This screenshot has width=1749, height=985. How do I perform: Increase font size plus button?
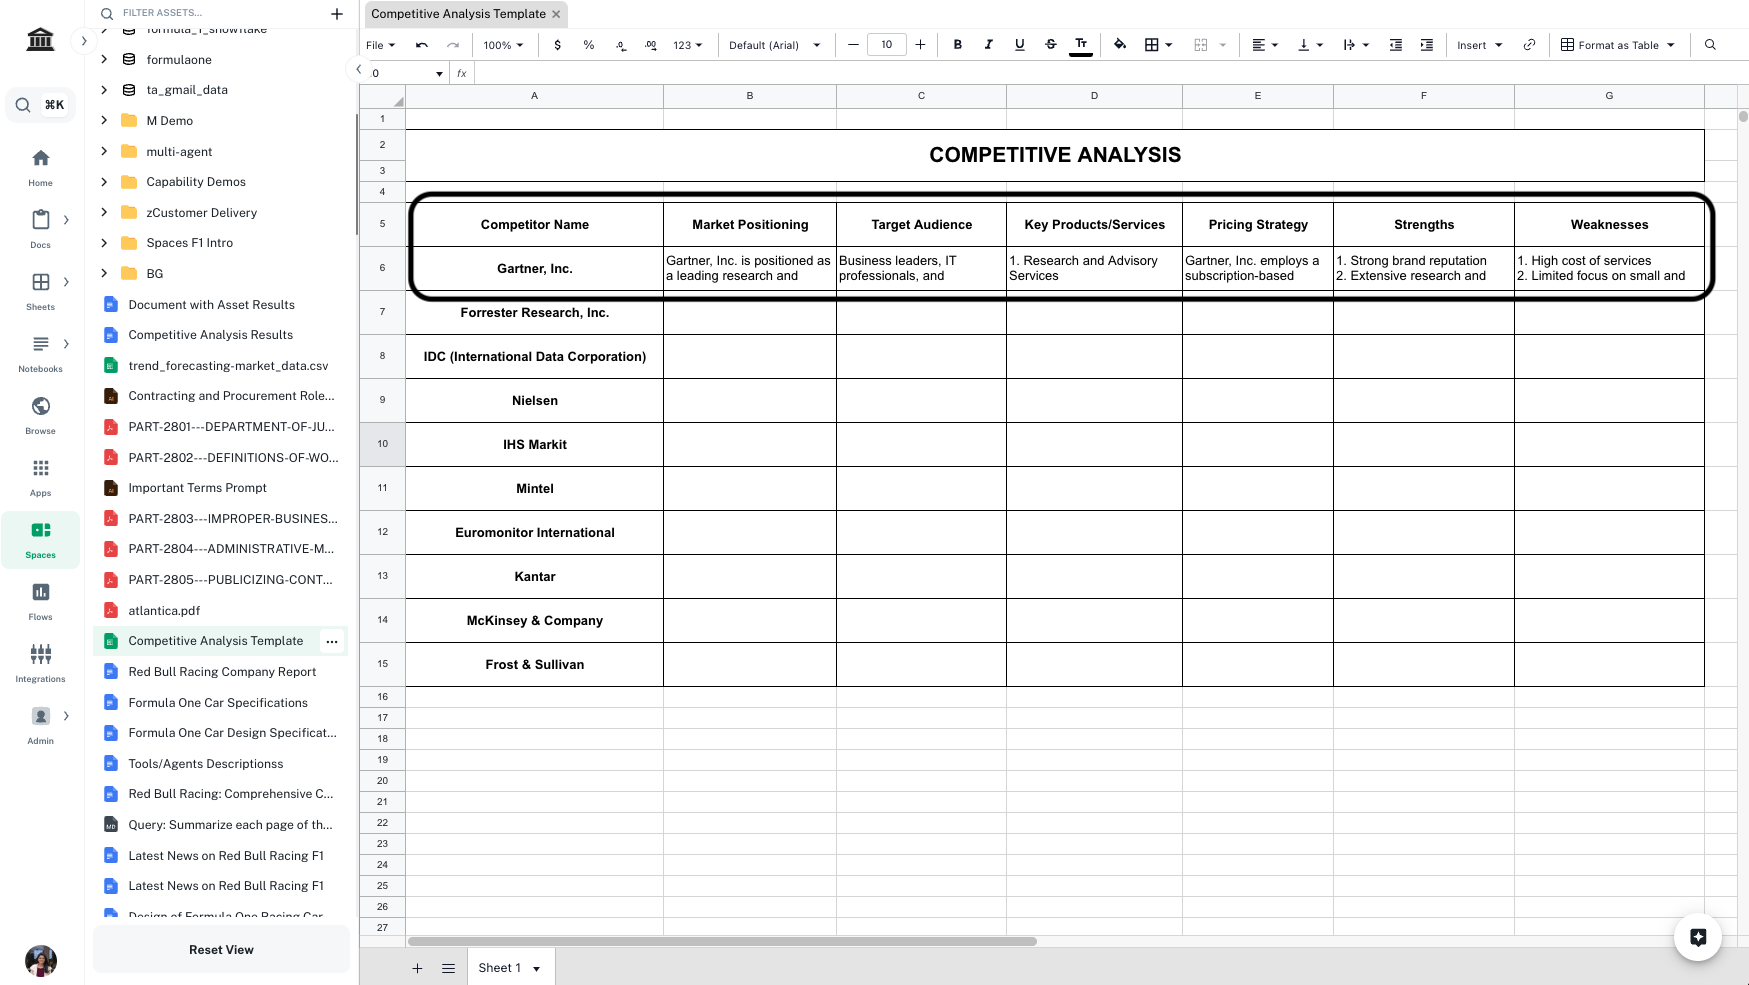[x=920, y=45]
